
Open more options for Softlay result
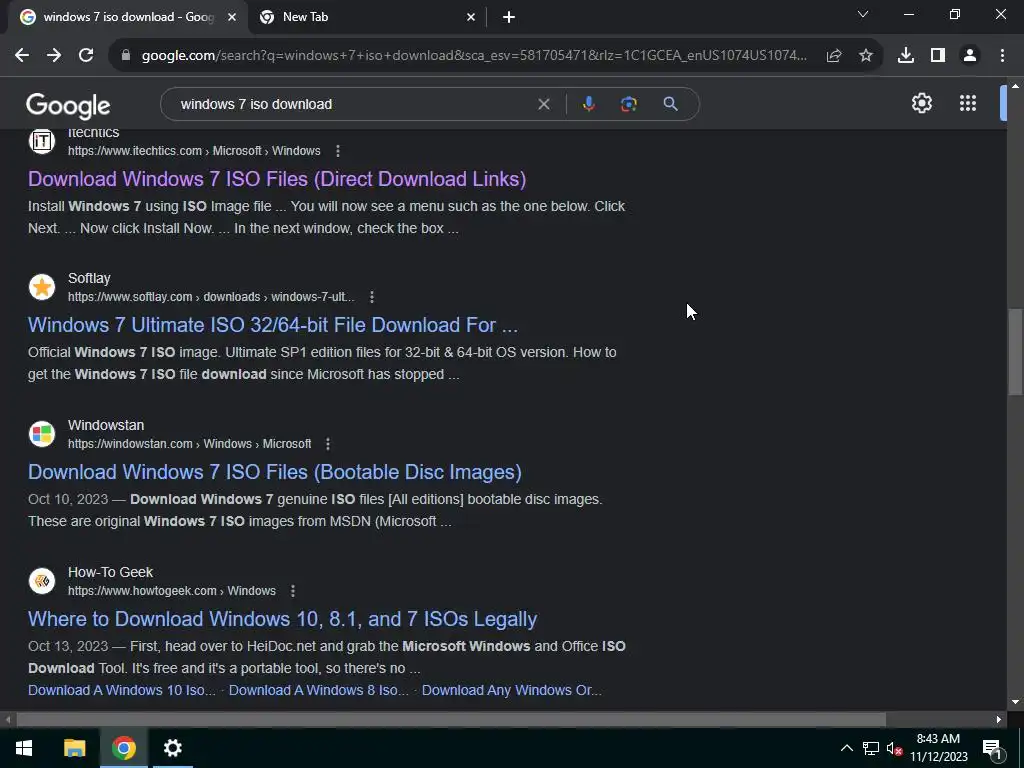tap(372, 297)
